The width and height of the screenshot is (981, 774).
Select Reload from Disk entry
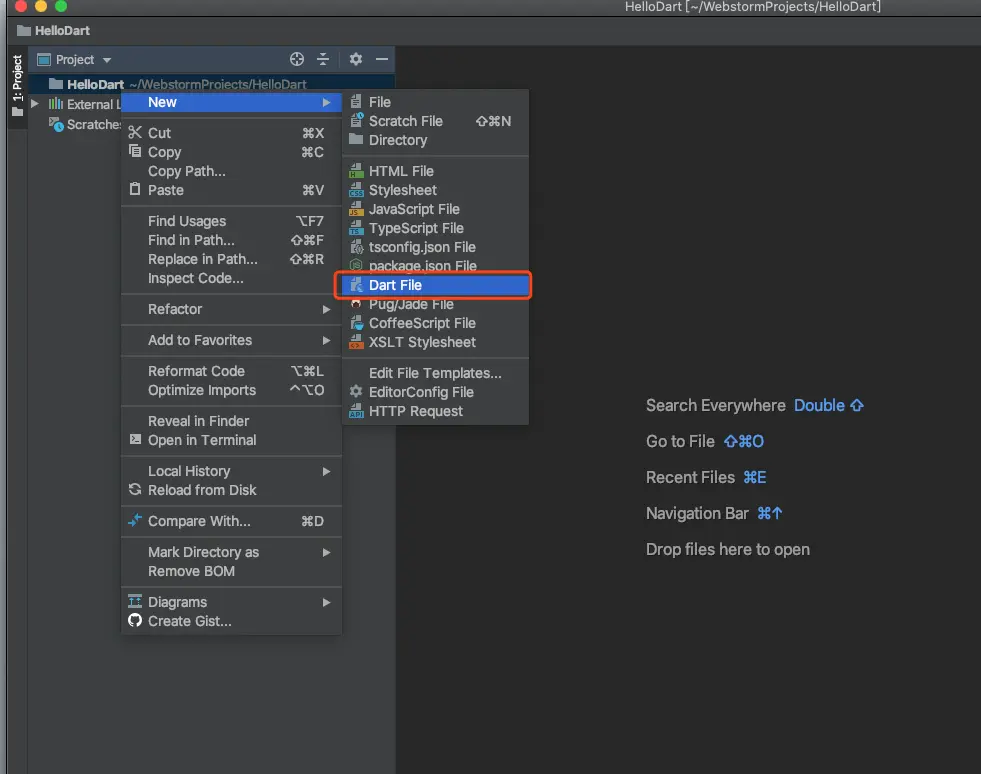(231, 490)
